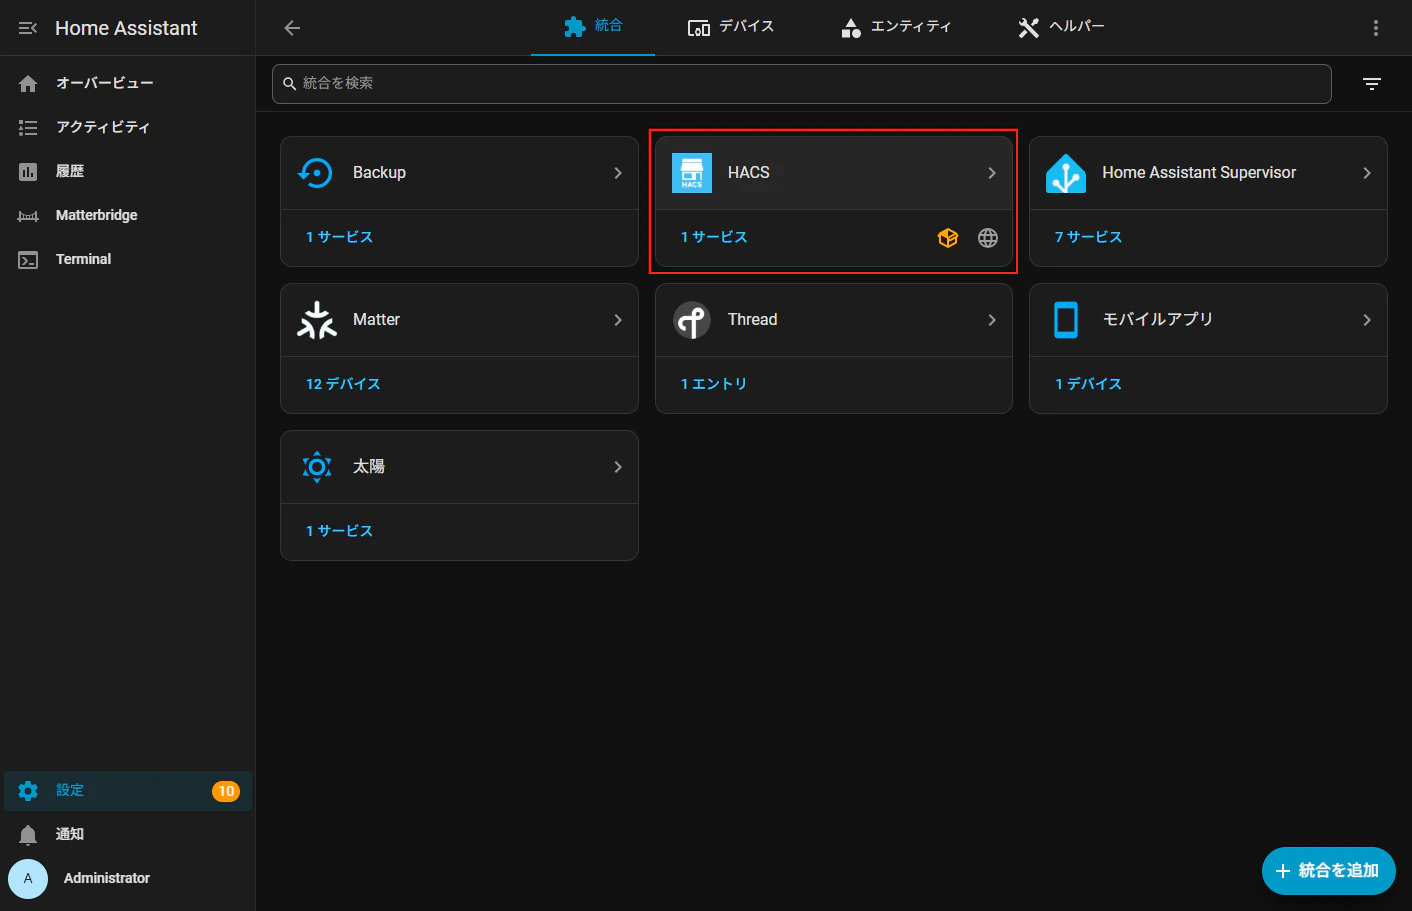
Task: Click the back arrow in the header
Action: click(292, 28)
